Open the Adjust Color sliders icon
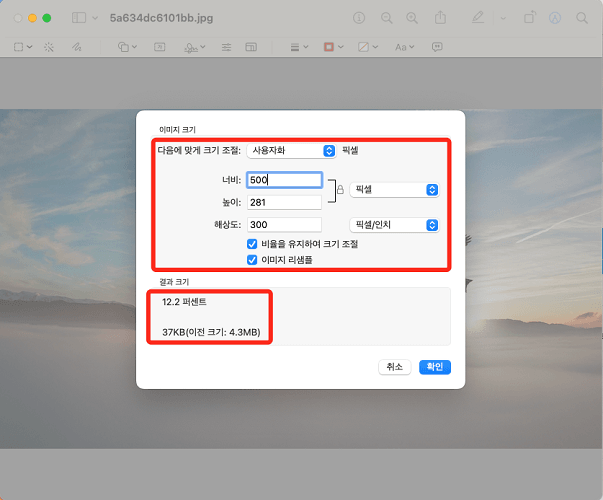The width and height of the screenshot is (603, 500). tap(227, 47)
